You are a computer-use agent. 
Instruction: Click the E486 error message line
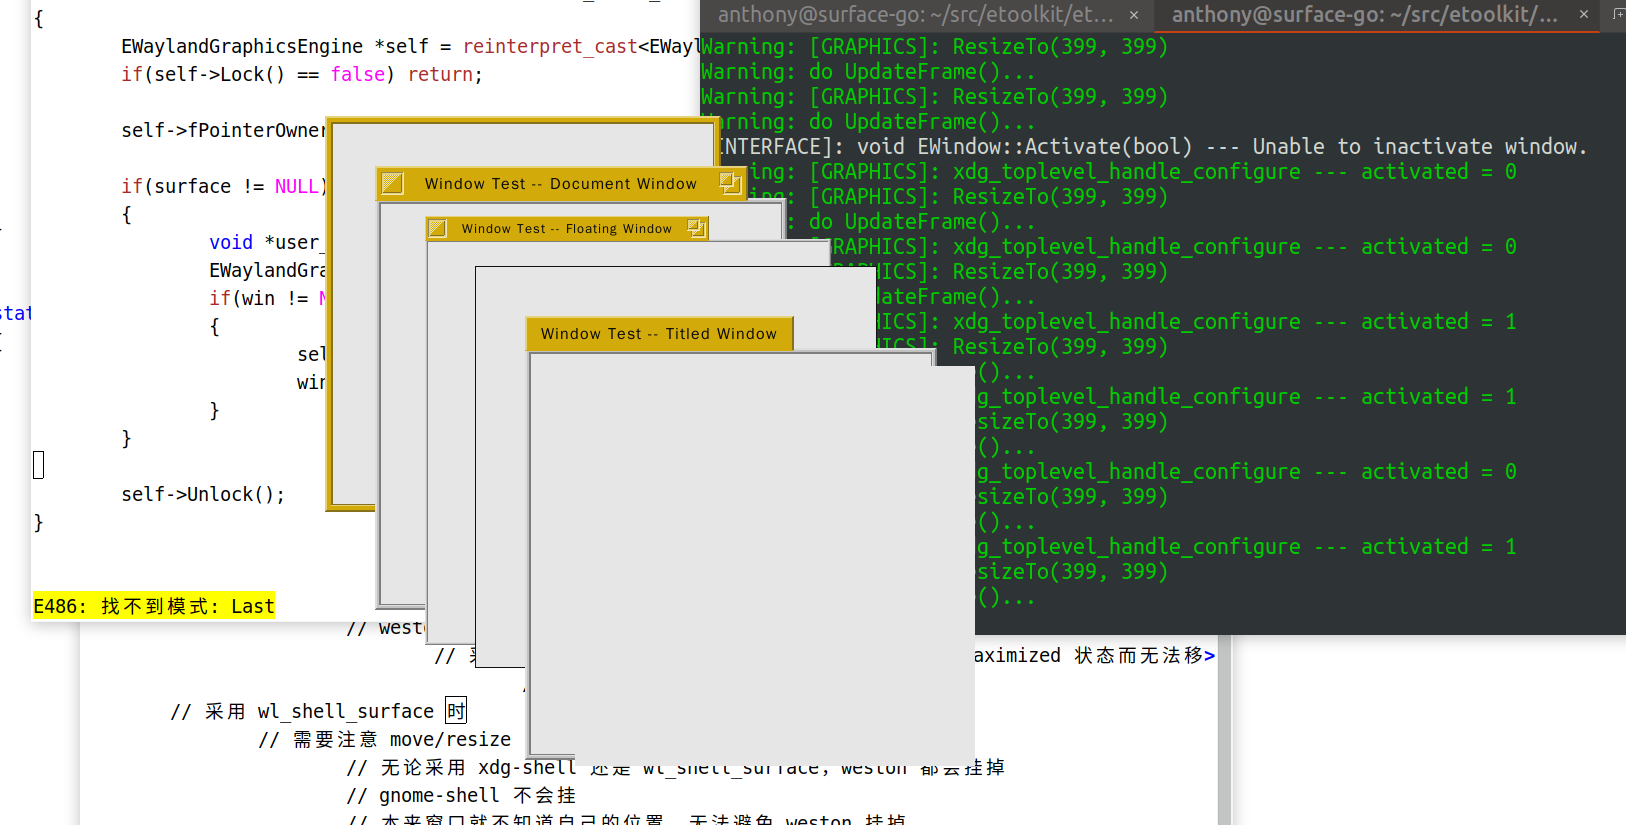[154, 606]
